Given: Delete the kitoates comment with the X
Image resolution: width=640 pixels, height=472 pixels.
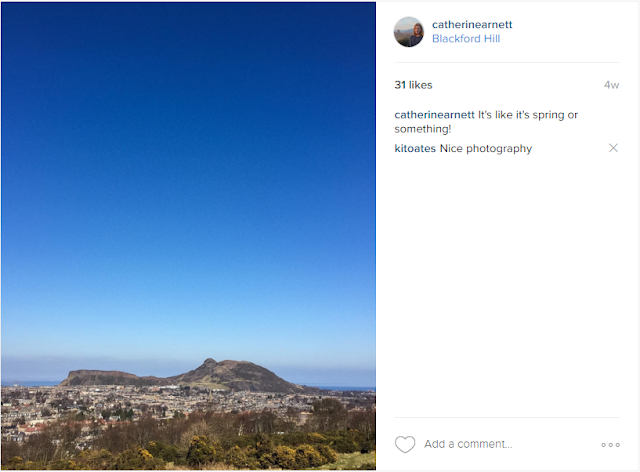Looking at the screenshot, I should [x=613, y=148].
